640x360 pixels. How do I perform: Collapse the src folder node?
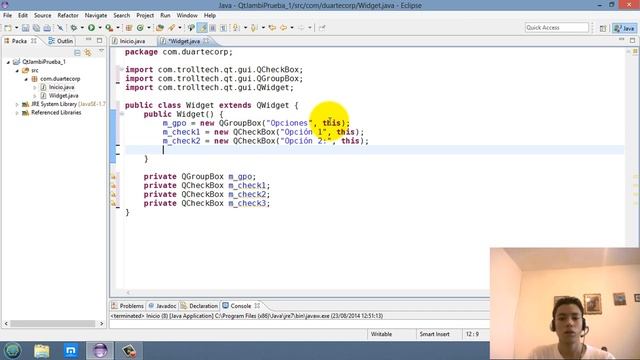pyautogui.click(x=17, y=71)
